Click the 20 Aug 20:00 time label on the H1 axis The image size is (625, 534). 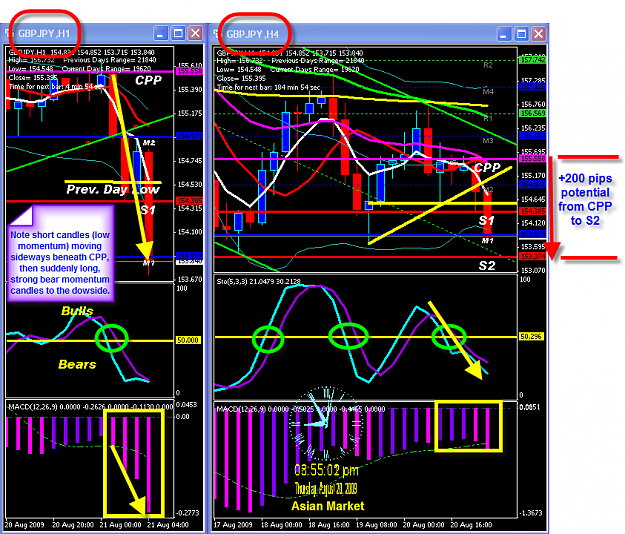tap(73, 524)
